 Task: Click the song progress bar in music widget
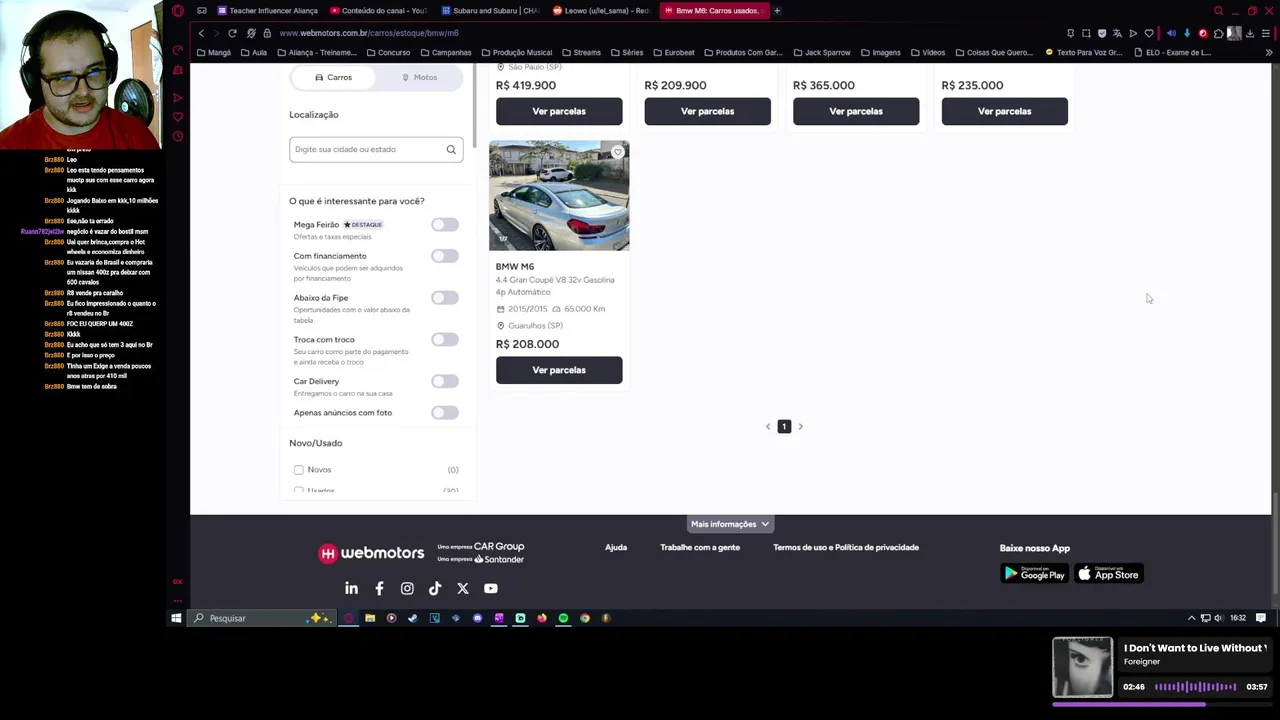(1161, 705)
